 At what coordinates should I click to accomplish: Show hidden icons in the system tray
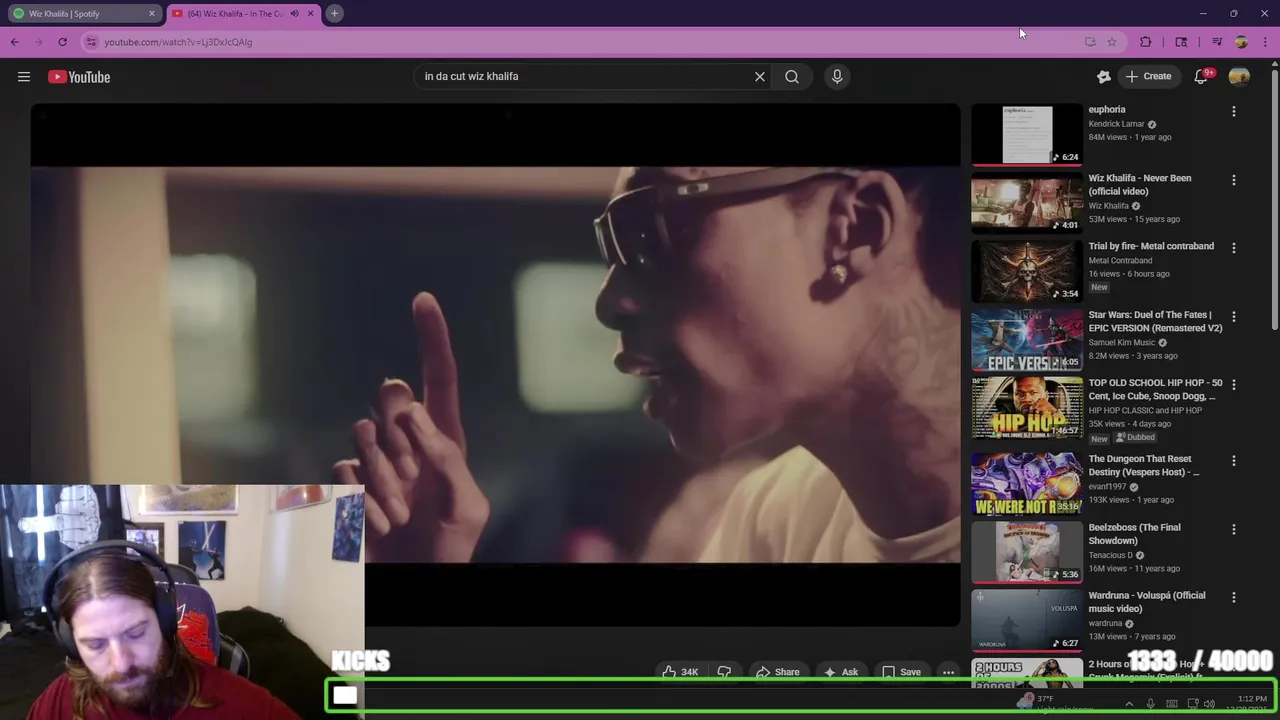click(1129, 704)
